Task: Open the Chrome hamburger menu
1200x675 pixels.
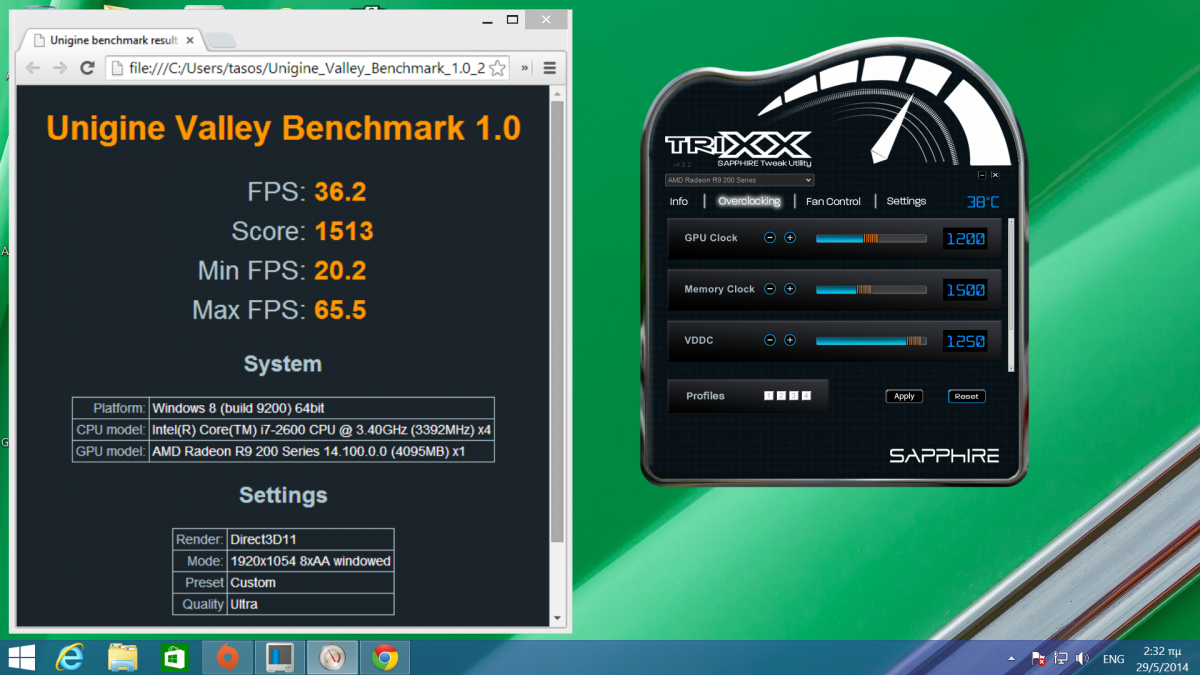Action: 549,68
